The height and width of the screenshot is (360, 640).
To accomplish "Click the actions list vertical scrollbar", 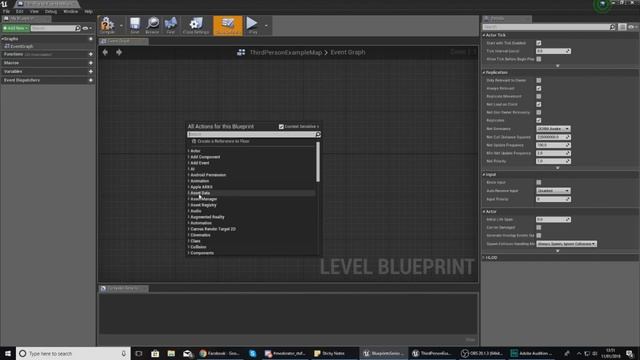I will coord(318,162).
